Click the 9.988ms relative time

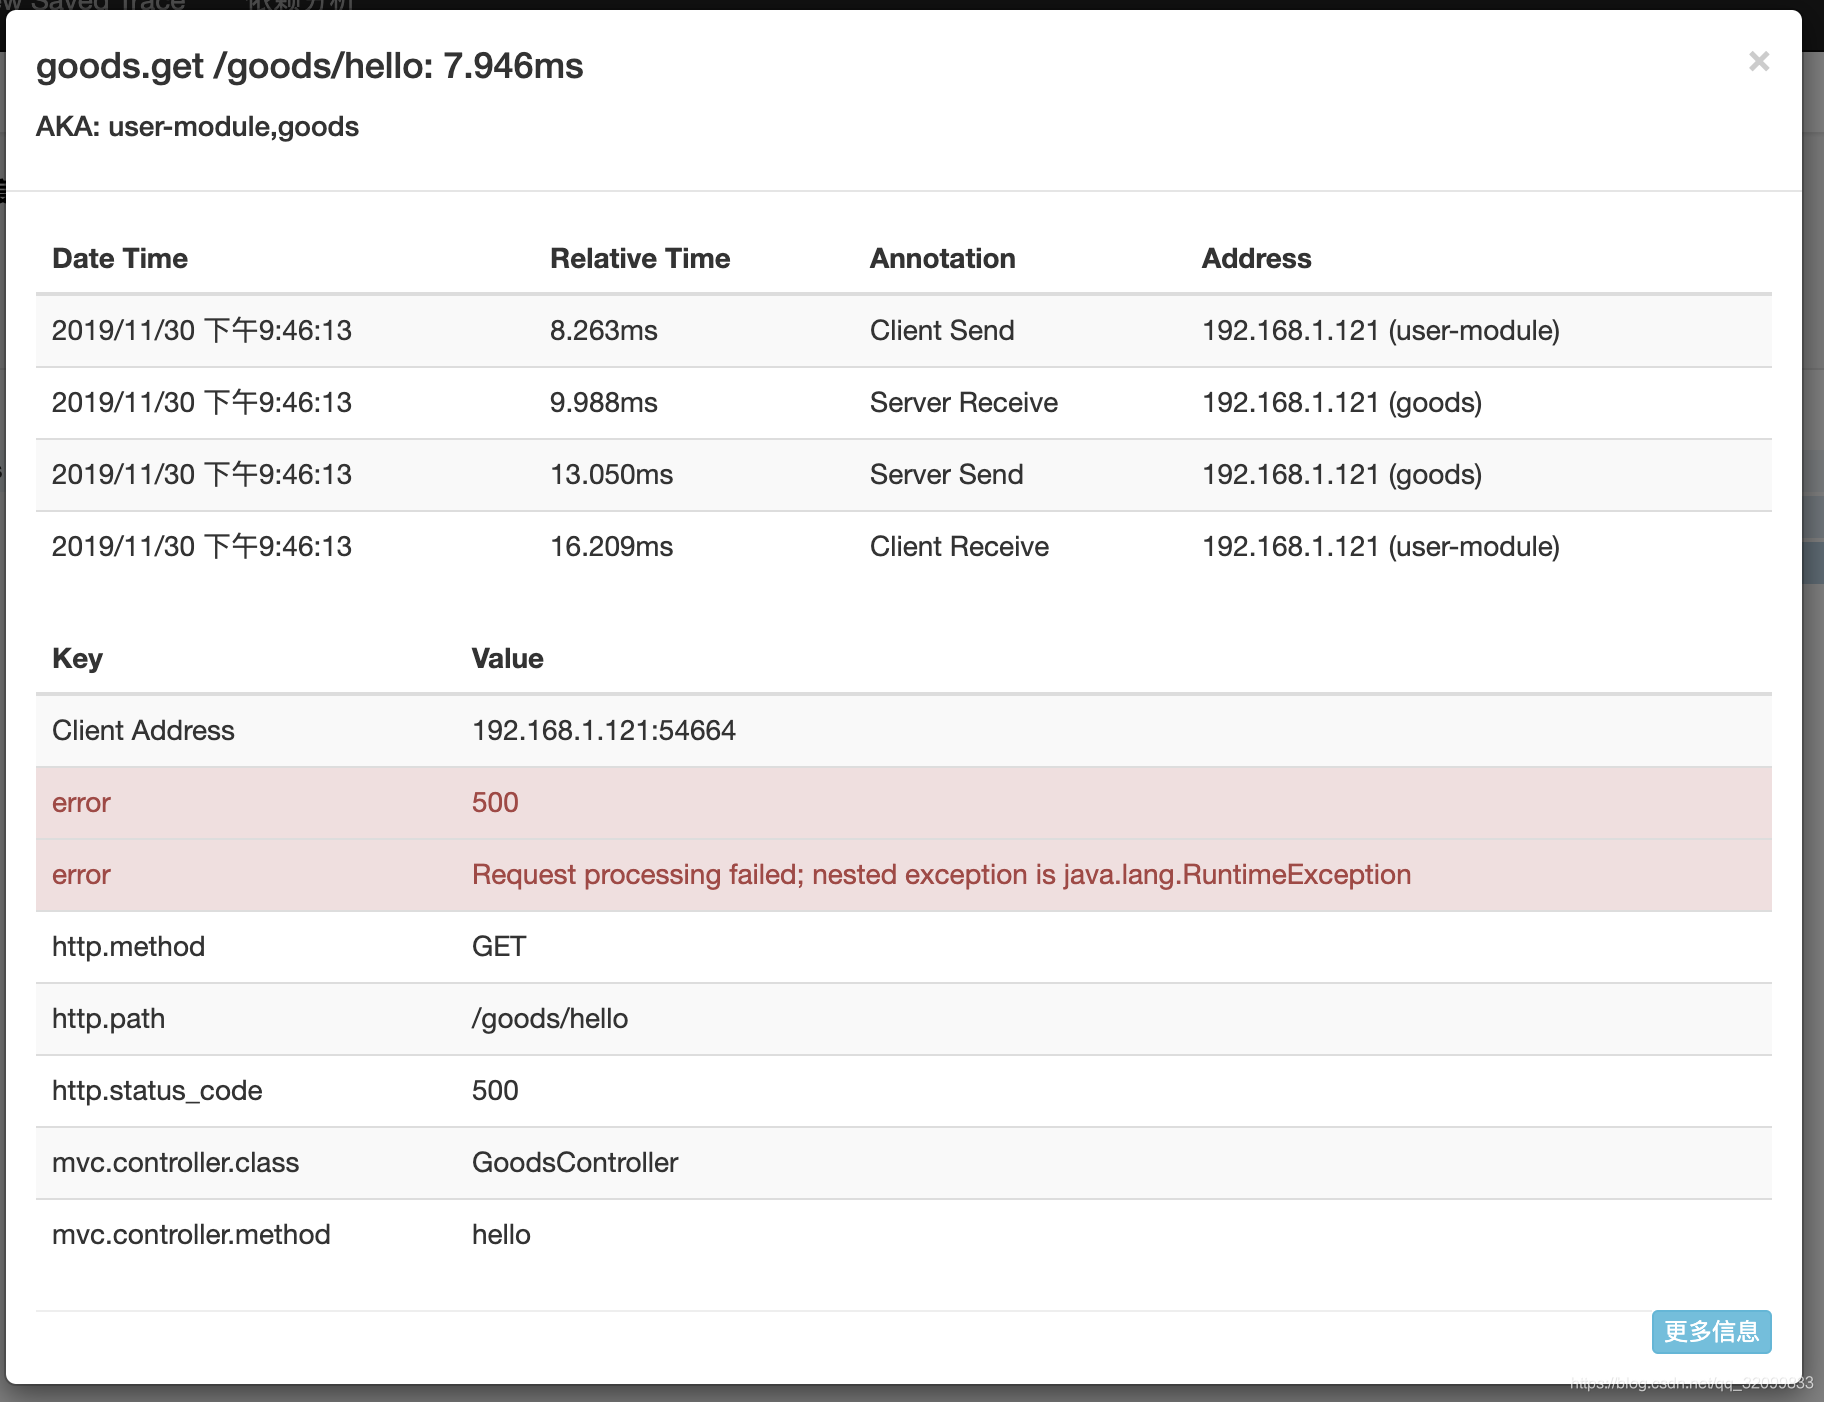[x=603, y=403]
